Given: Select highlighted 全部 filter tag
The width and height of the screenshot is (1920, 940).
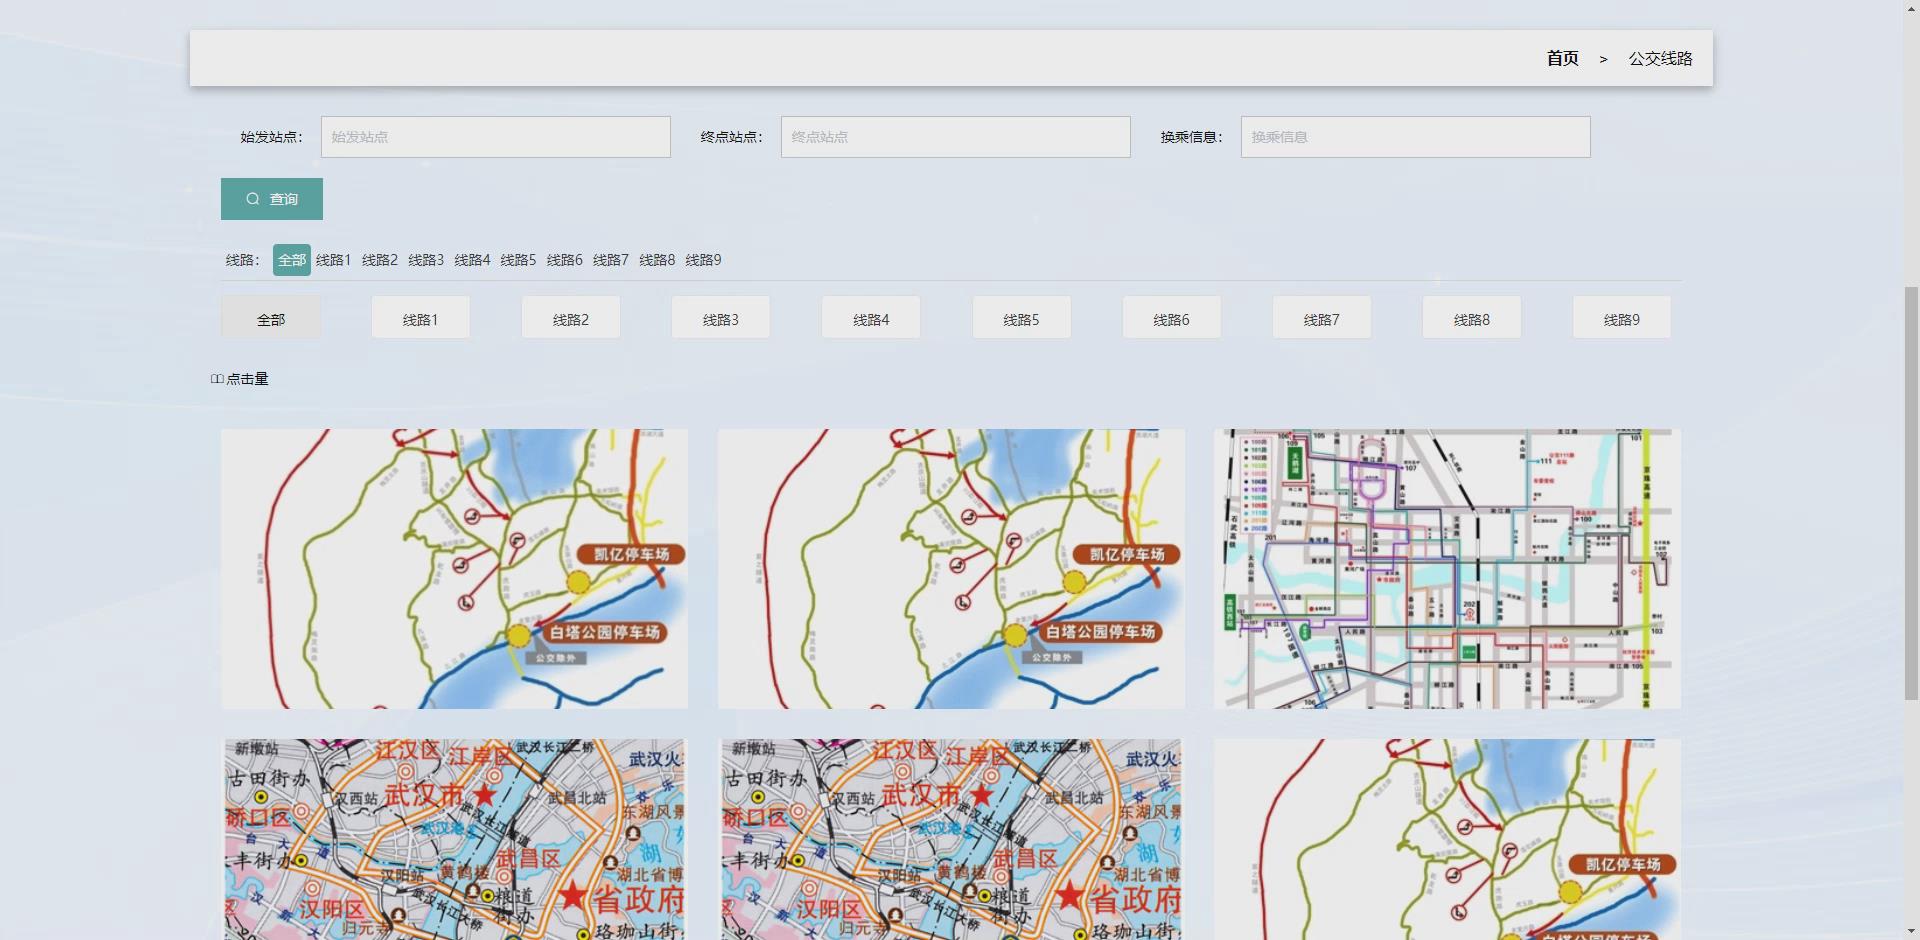Looking at the screenshot, I should pyautogui.click(x=292, y=260).
